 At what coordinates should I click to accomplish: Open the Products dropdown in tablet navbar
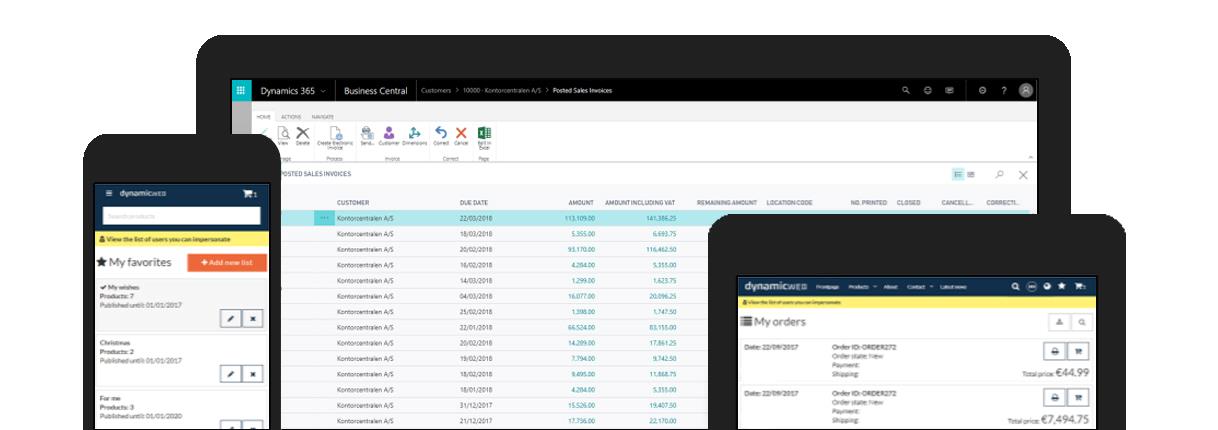click(x=861, y=287)
